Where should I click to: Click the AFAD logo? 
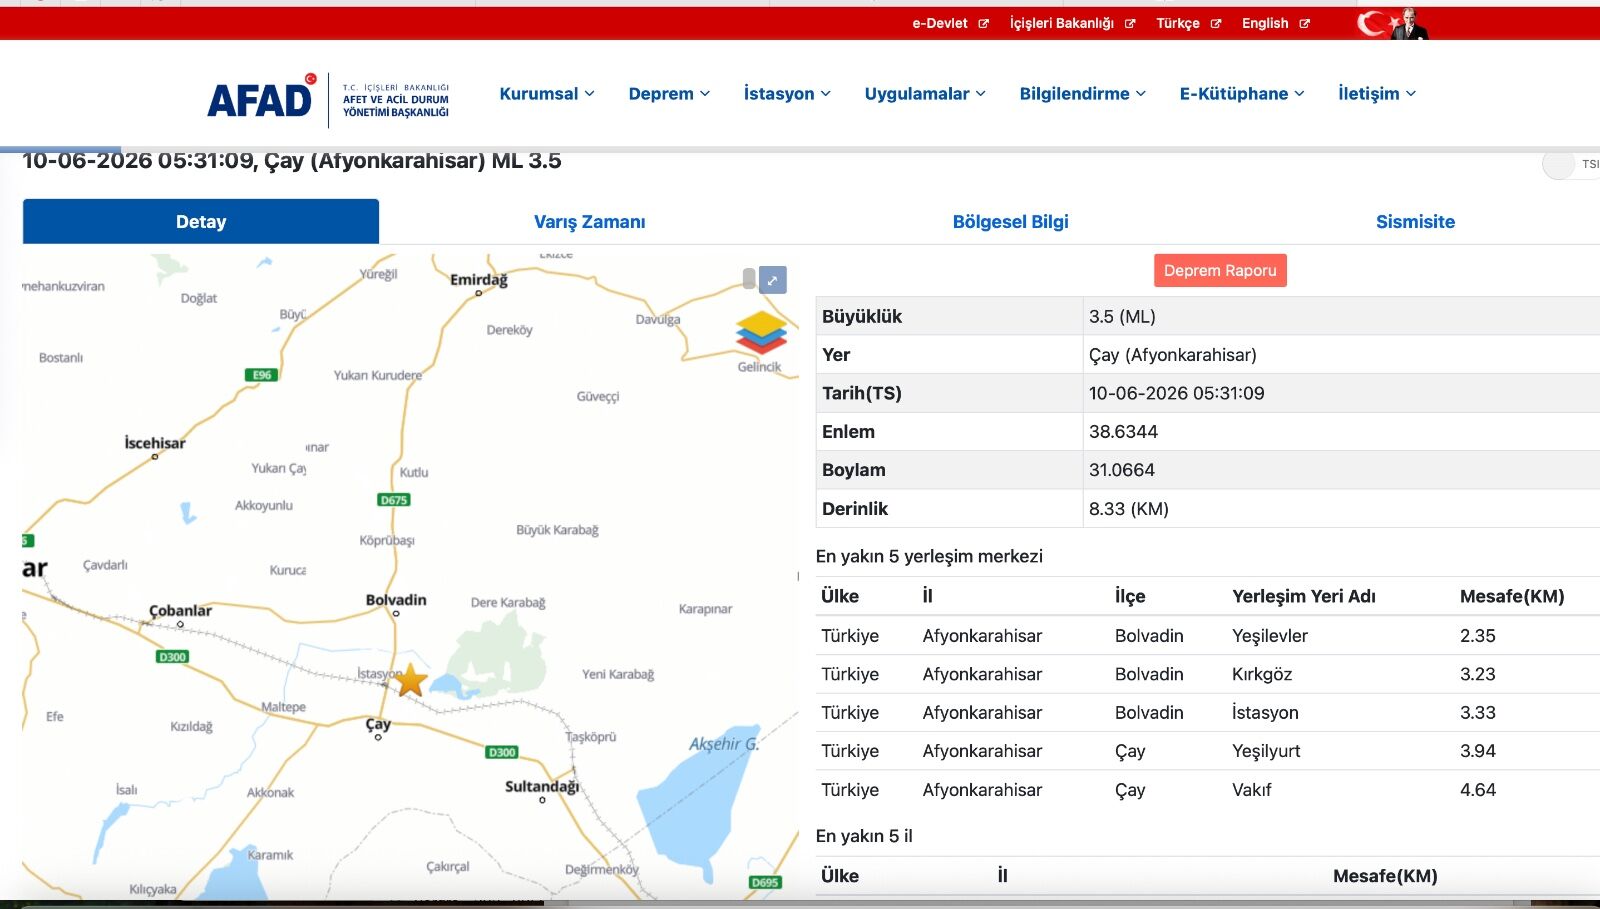(x=328, y=98)
